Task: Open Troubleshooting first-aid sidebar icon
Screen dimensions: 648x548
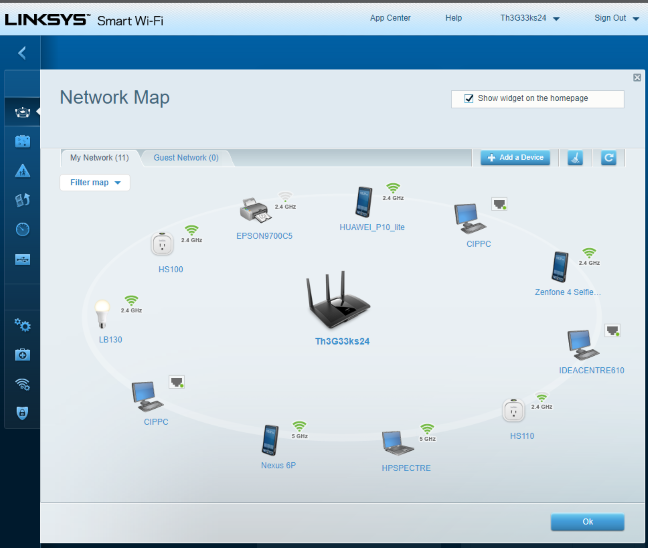Action: [x=22, y=355]
